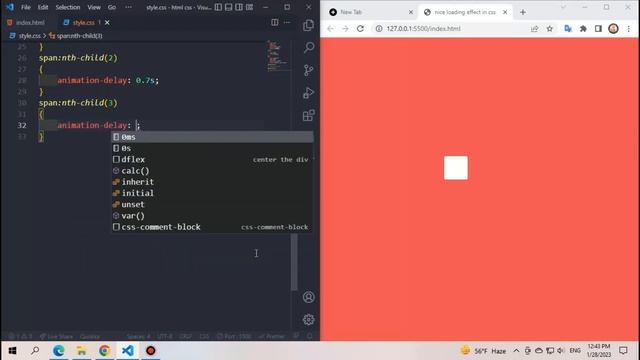The height and width of the screenshot is (360, 640).
Task: Select the 0s autocomplete suggestion
Action: click(x=212, y=148)
